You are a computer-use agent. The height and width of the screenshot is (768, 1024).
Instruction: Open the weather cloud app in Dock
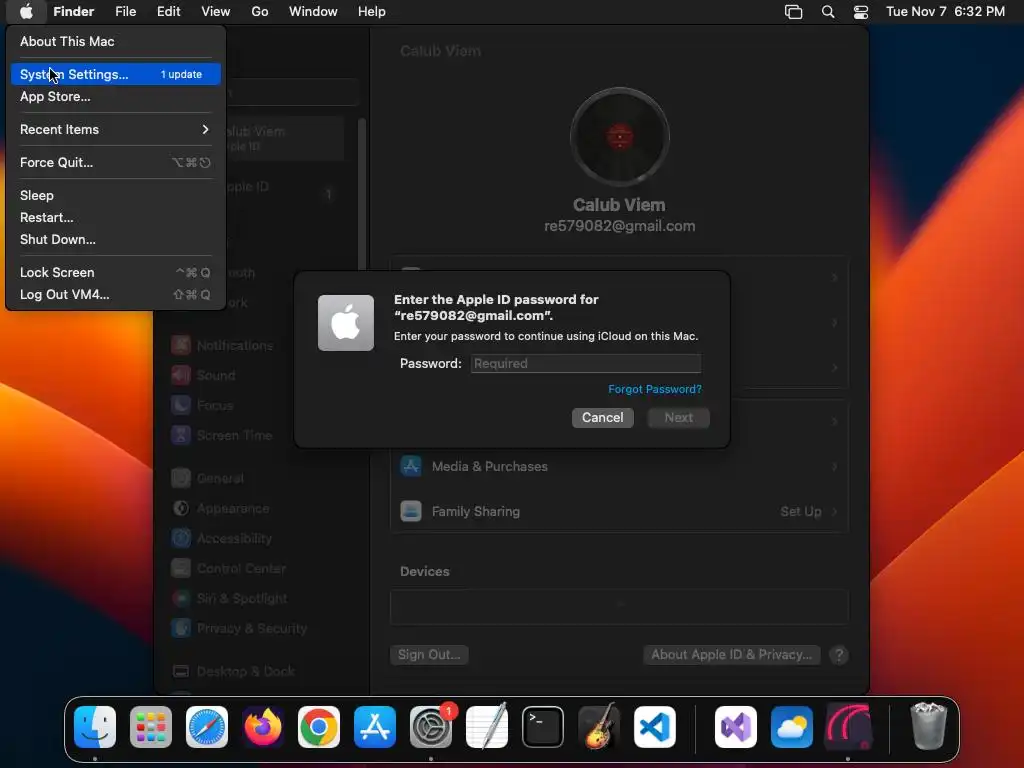pos(792,727)
